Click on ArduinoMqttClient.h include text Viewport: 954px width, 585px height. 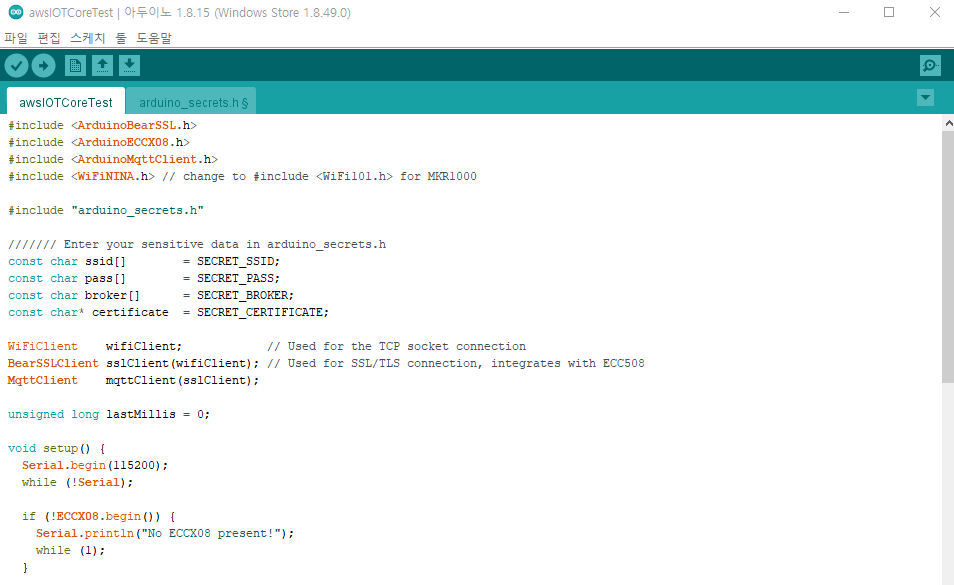tap(144, 159)
